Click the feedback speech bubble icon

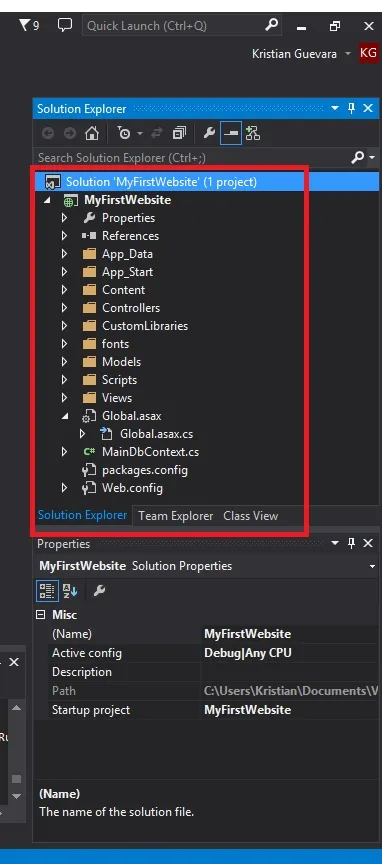[65, 25]
